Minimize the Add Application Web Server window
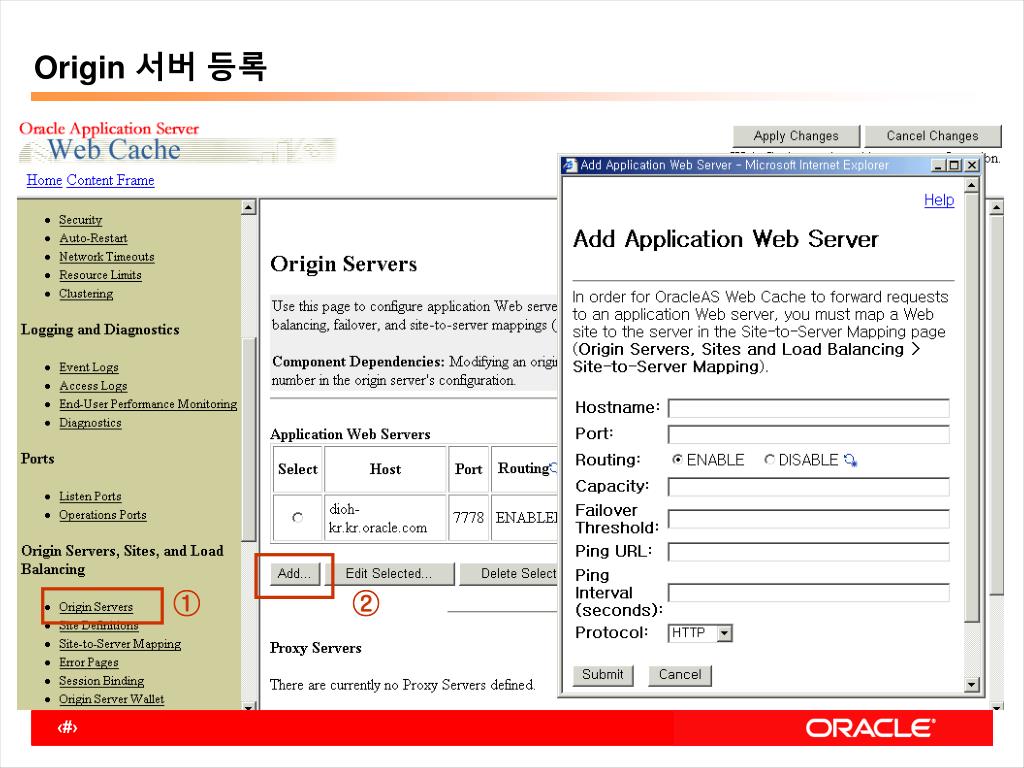Screen dimensions: 1024x768 click(x=938, y=165)
